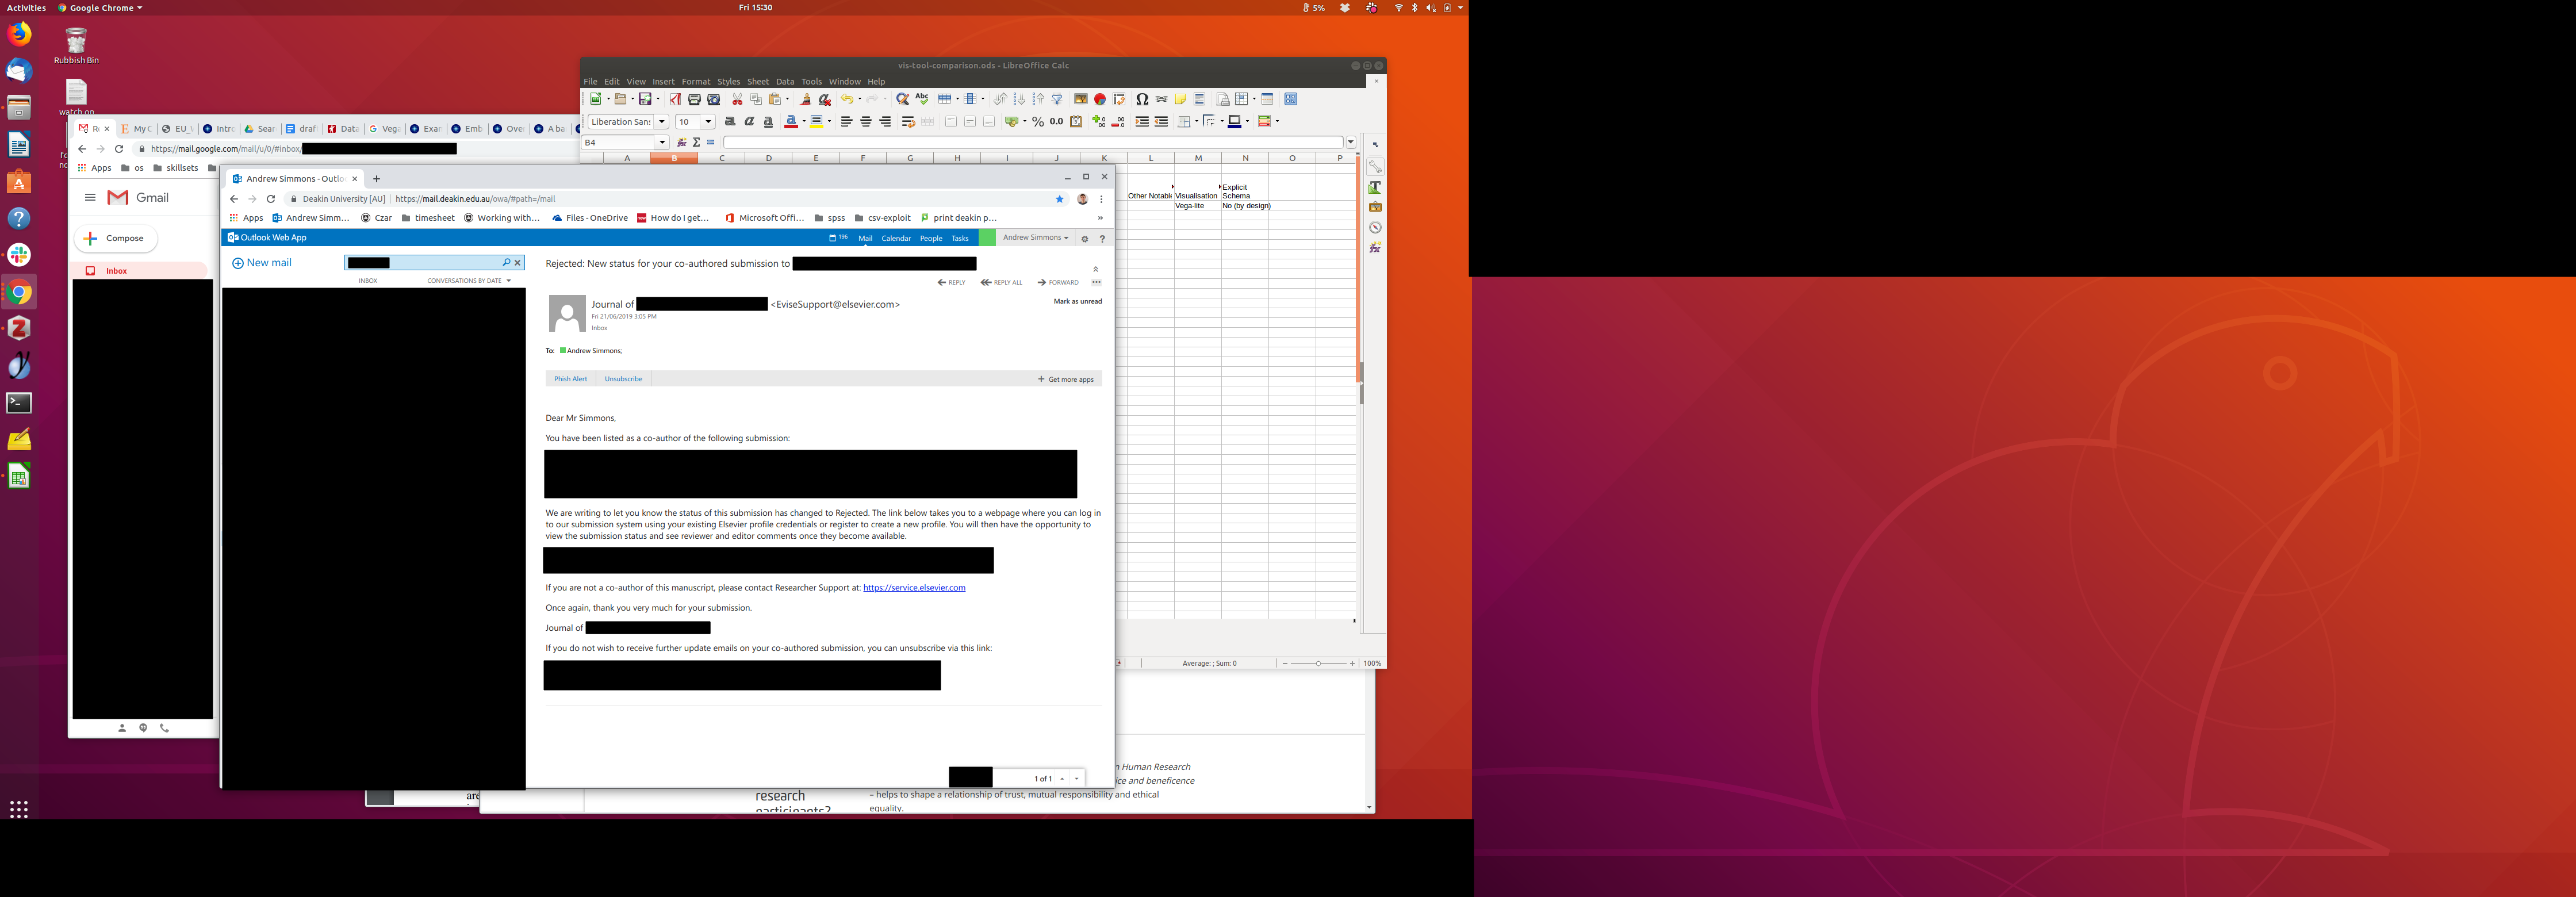Toggle Italic formatting in Calc toolbar

(749, 122)
